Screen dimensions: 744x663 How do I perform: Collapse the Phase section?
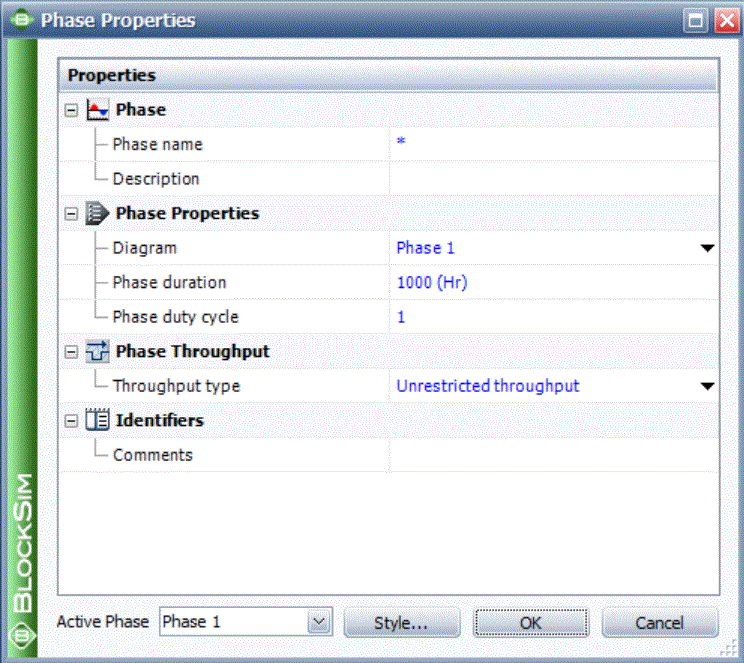click(71, 110)
